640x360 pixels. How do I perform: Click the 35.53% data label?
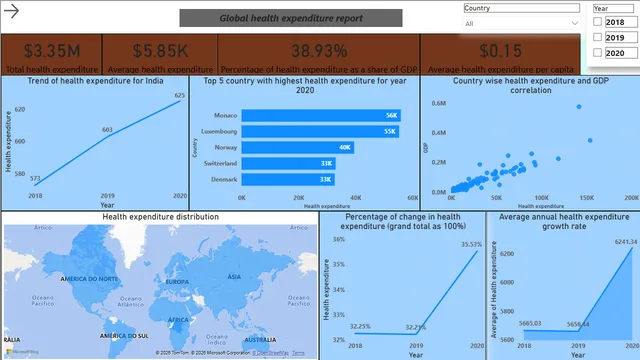click(x=471, y=244)
